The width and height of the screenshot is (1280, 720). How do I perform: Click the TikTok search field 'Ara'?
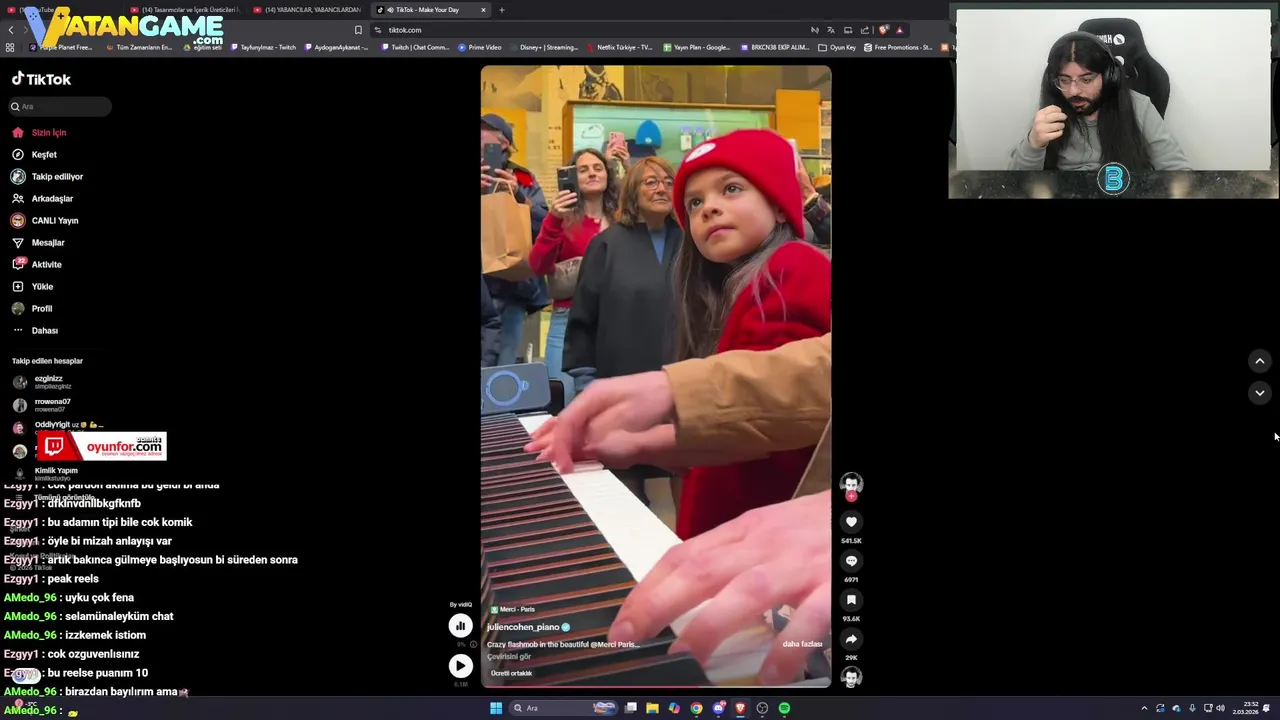pyautogui.click(x=60, y=106)
